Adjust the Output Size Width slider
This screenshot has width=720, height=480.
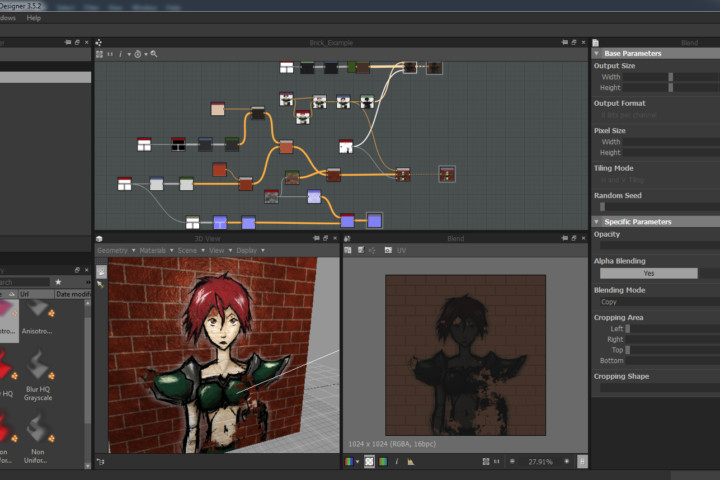(670, 77)
